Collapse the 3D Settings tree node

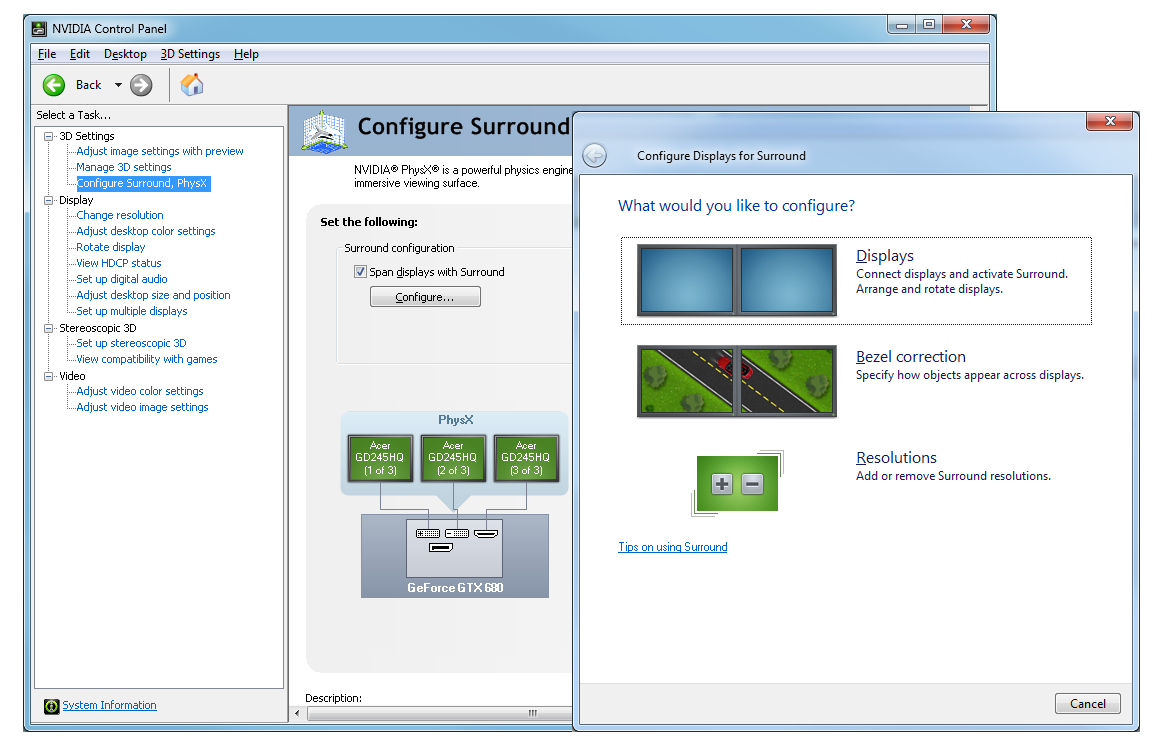pos(49,136)
